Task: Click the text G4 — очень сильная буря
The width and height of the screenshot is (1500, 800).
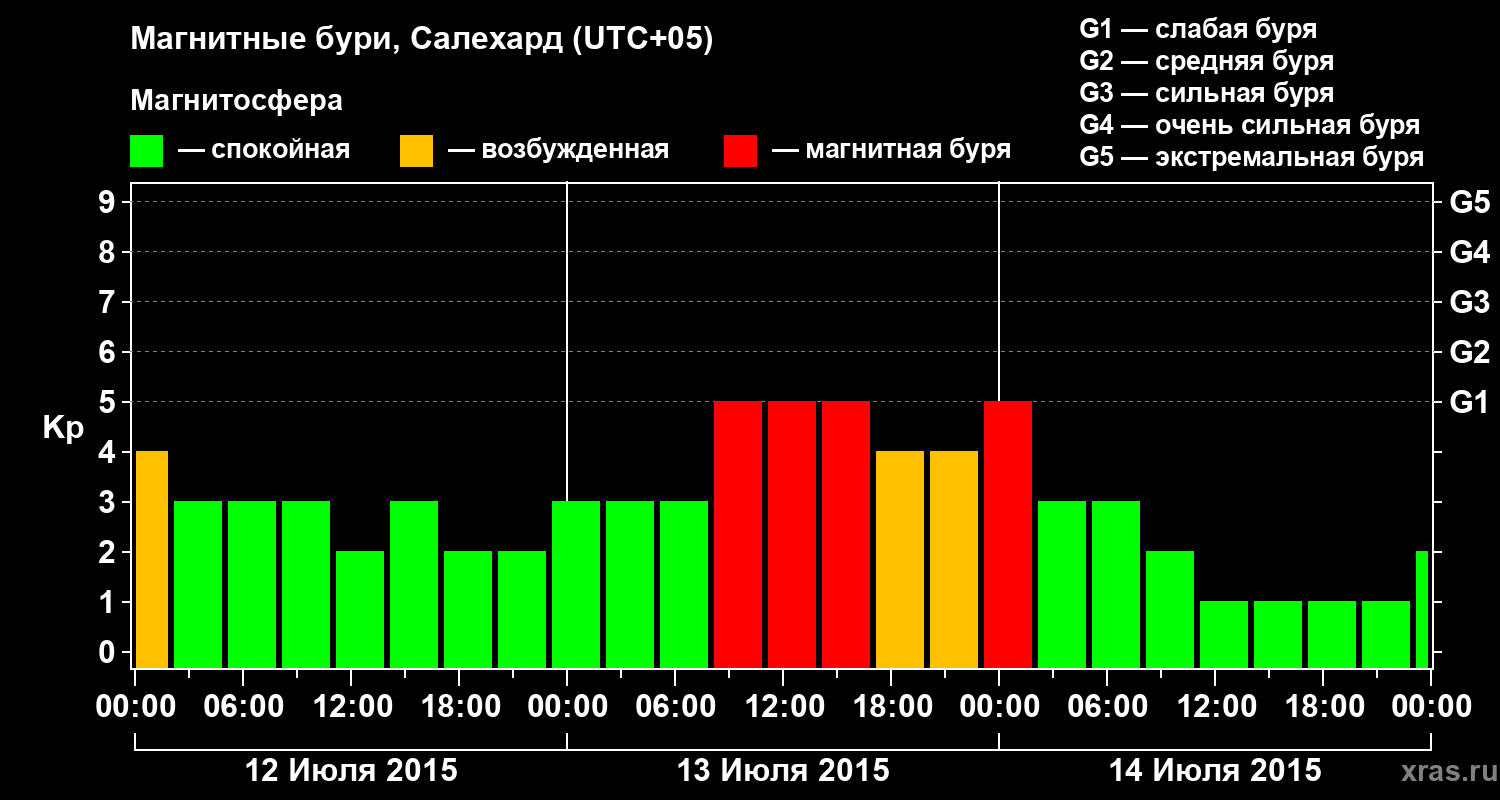Action: click(1249, 125)
